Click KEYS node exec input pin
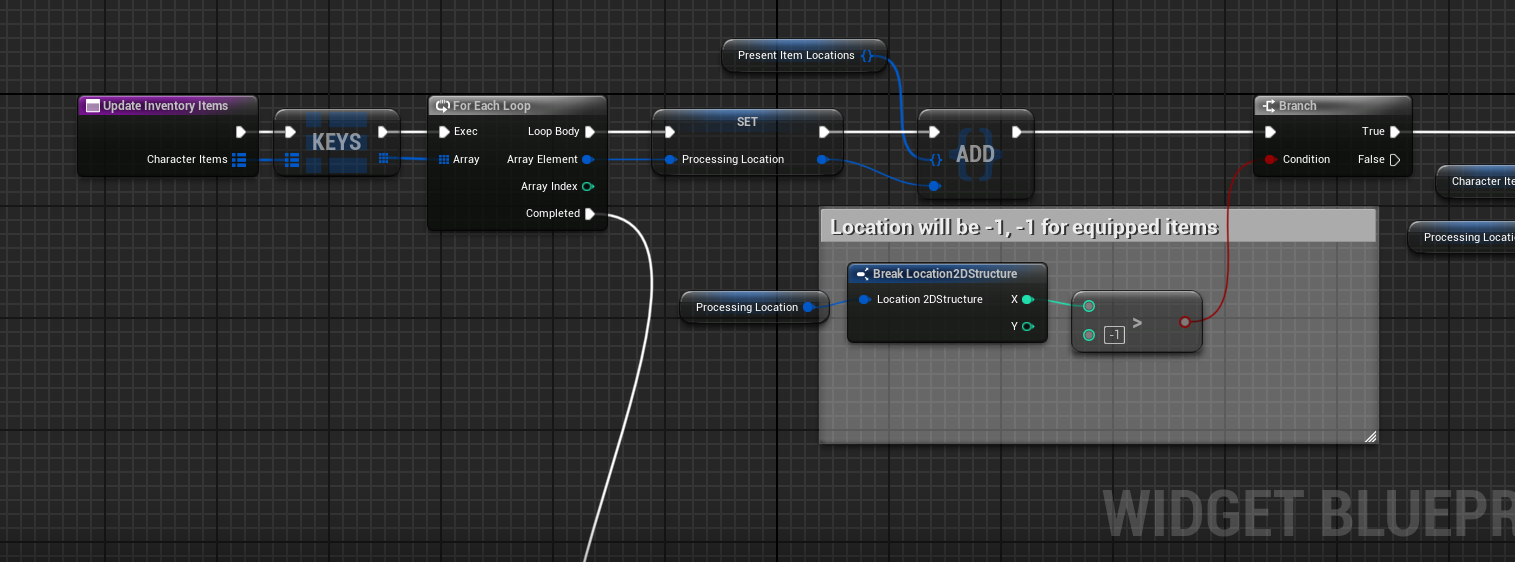Screen dimensions: 1515x562 coord(290,131)
